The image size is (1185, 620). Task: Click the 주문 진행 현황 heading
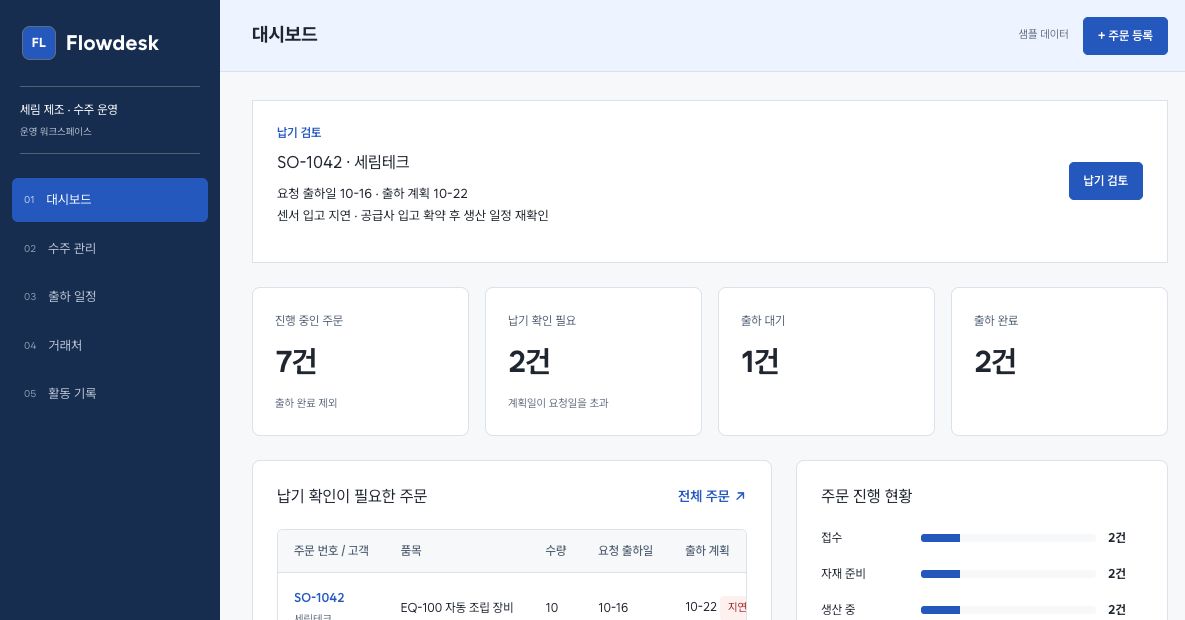(866, 496)
